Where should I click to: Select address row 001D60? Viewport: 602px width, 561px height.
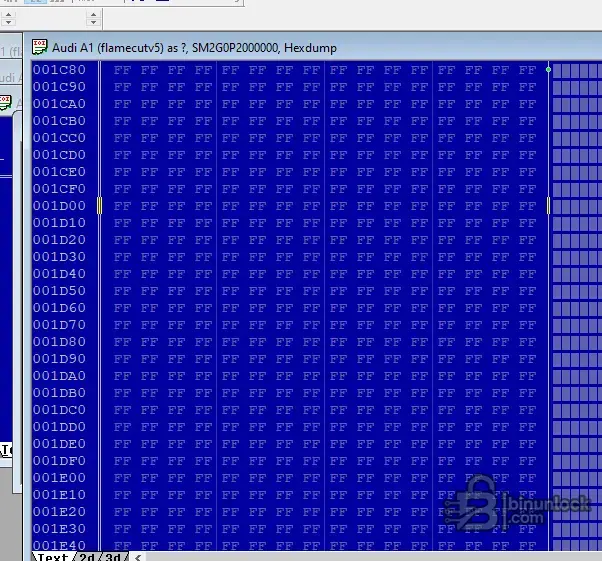59,308
